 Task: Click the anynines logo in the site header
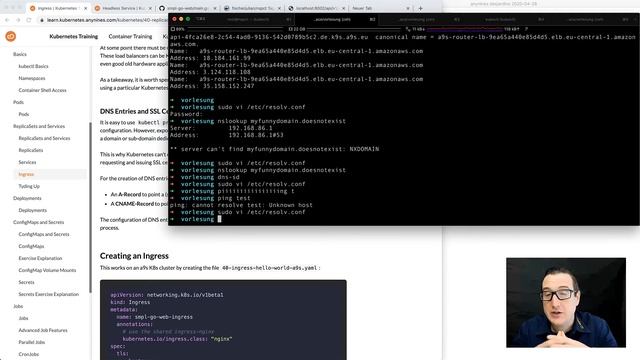(11, 36)
